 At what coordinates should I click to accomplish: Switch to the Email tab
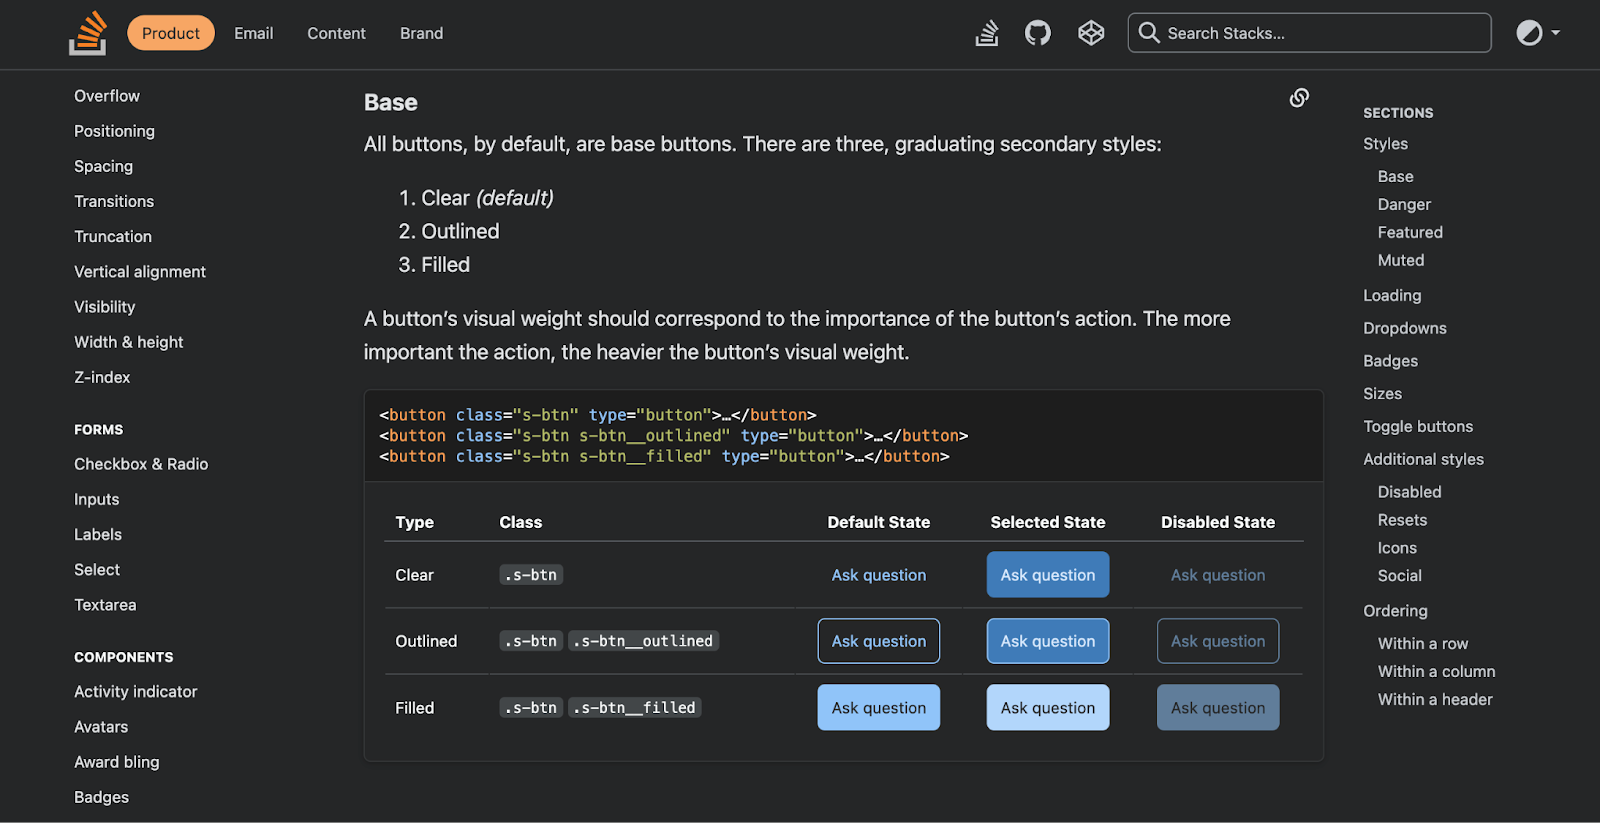[253, 33]
